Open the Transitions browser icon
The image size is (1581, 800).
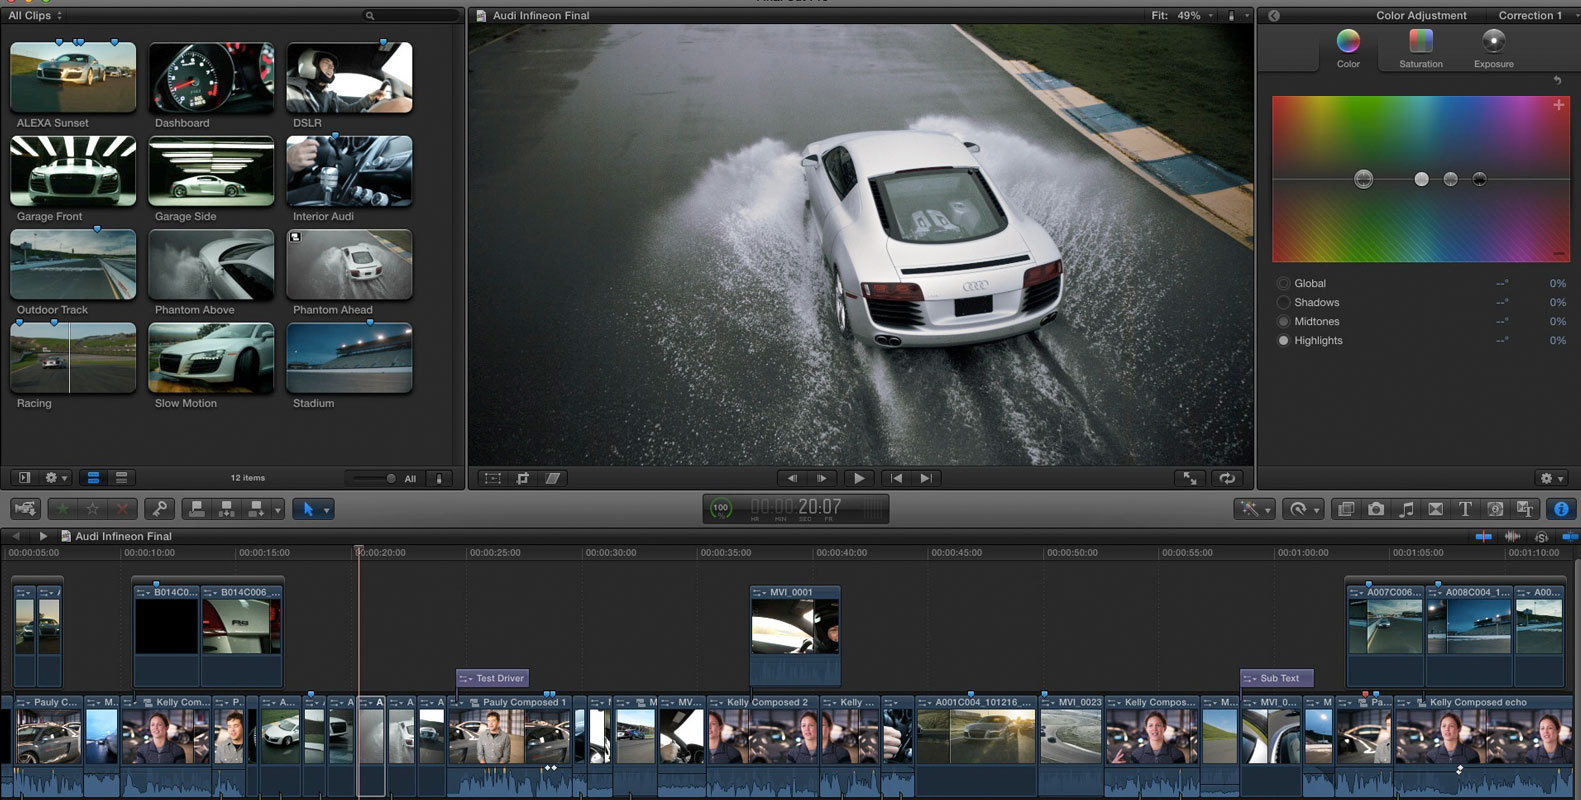pyautogui.click(x=1435, y=509)
